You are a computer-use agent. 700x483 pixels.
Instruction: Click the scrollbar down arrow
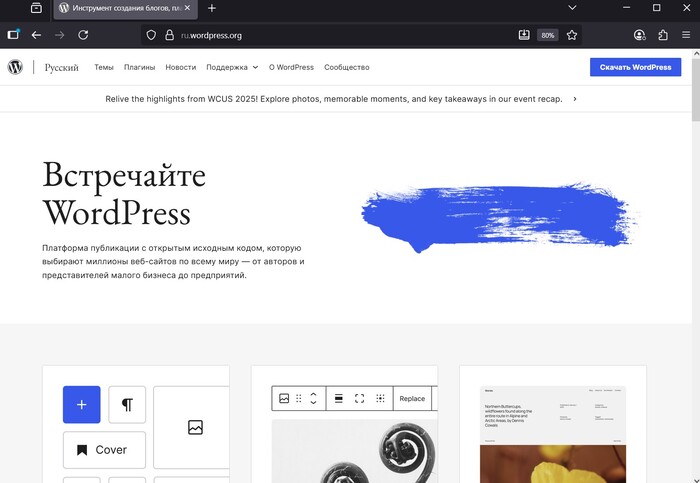[696, 479]
